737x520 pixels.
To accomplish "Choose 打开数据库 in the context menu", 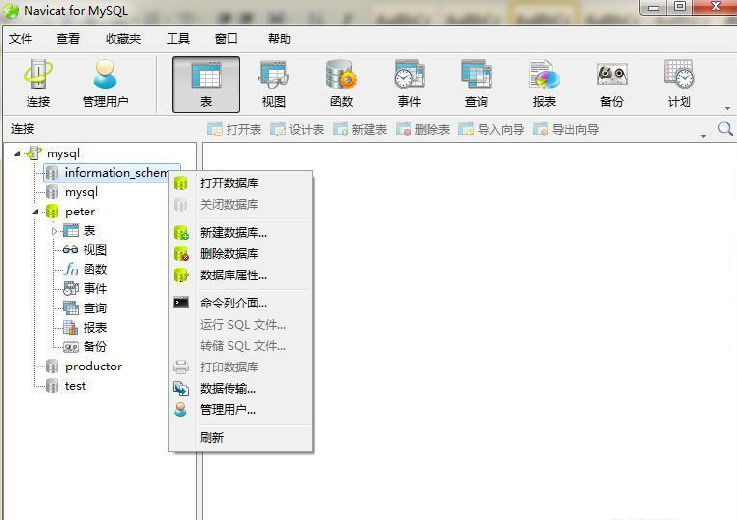I will click(229, 183).
